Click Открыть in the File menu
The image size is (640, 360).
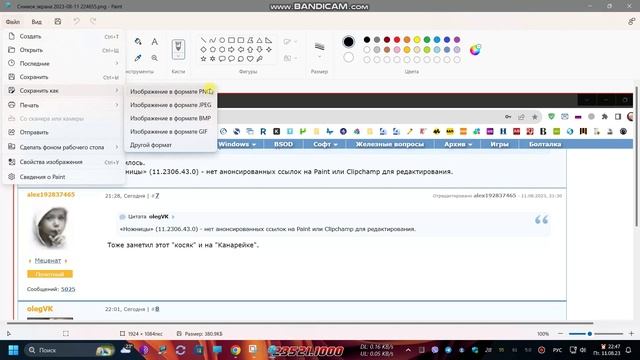64,50
